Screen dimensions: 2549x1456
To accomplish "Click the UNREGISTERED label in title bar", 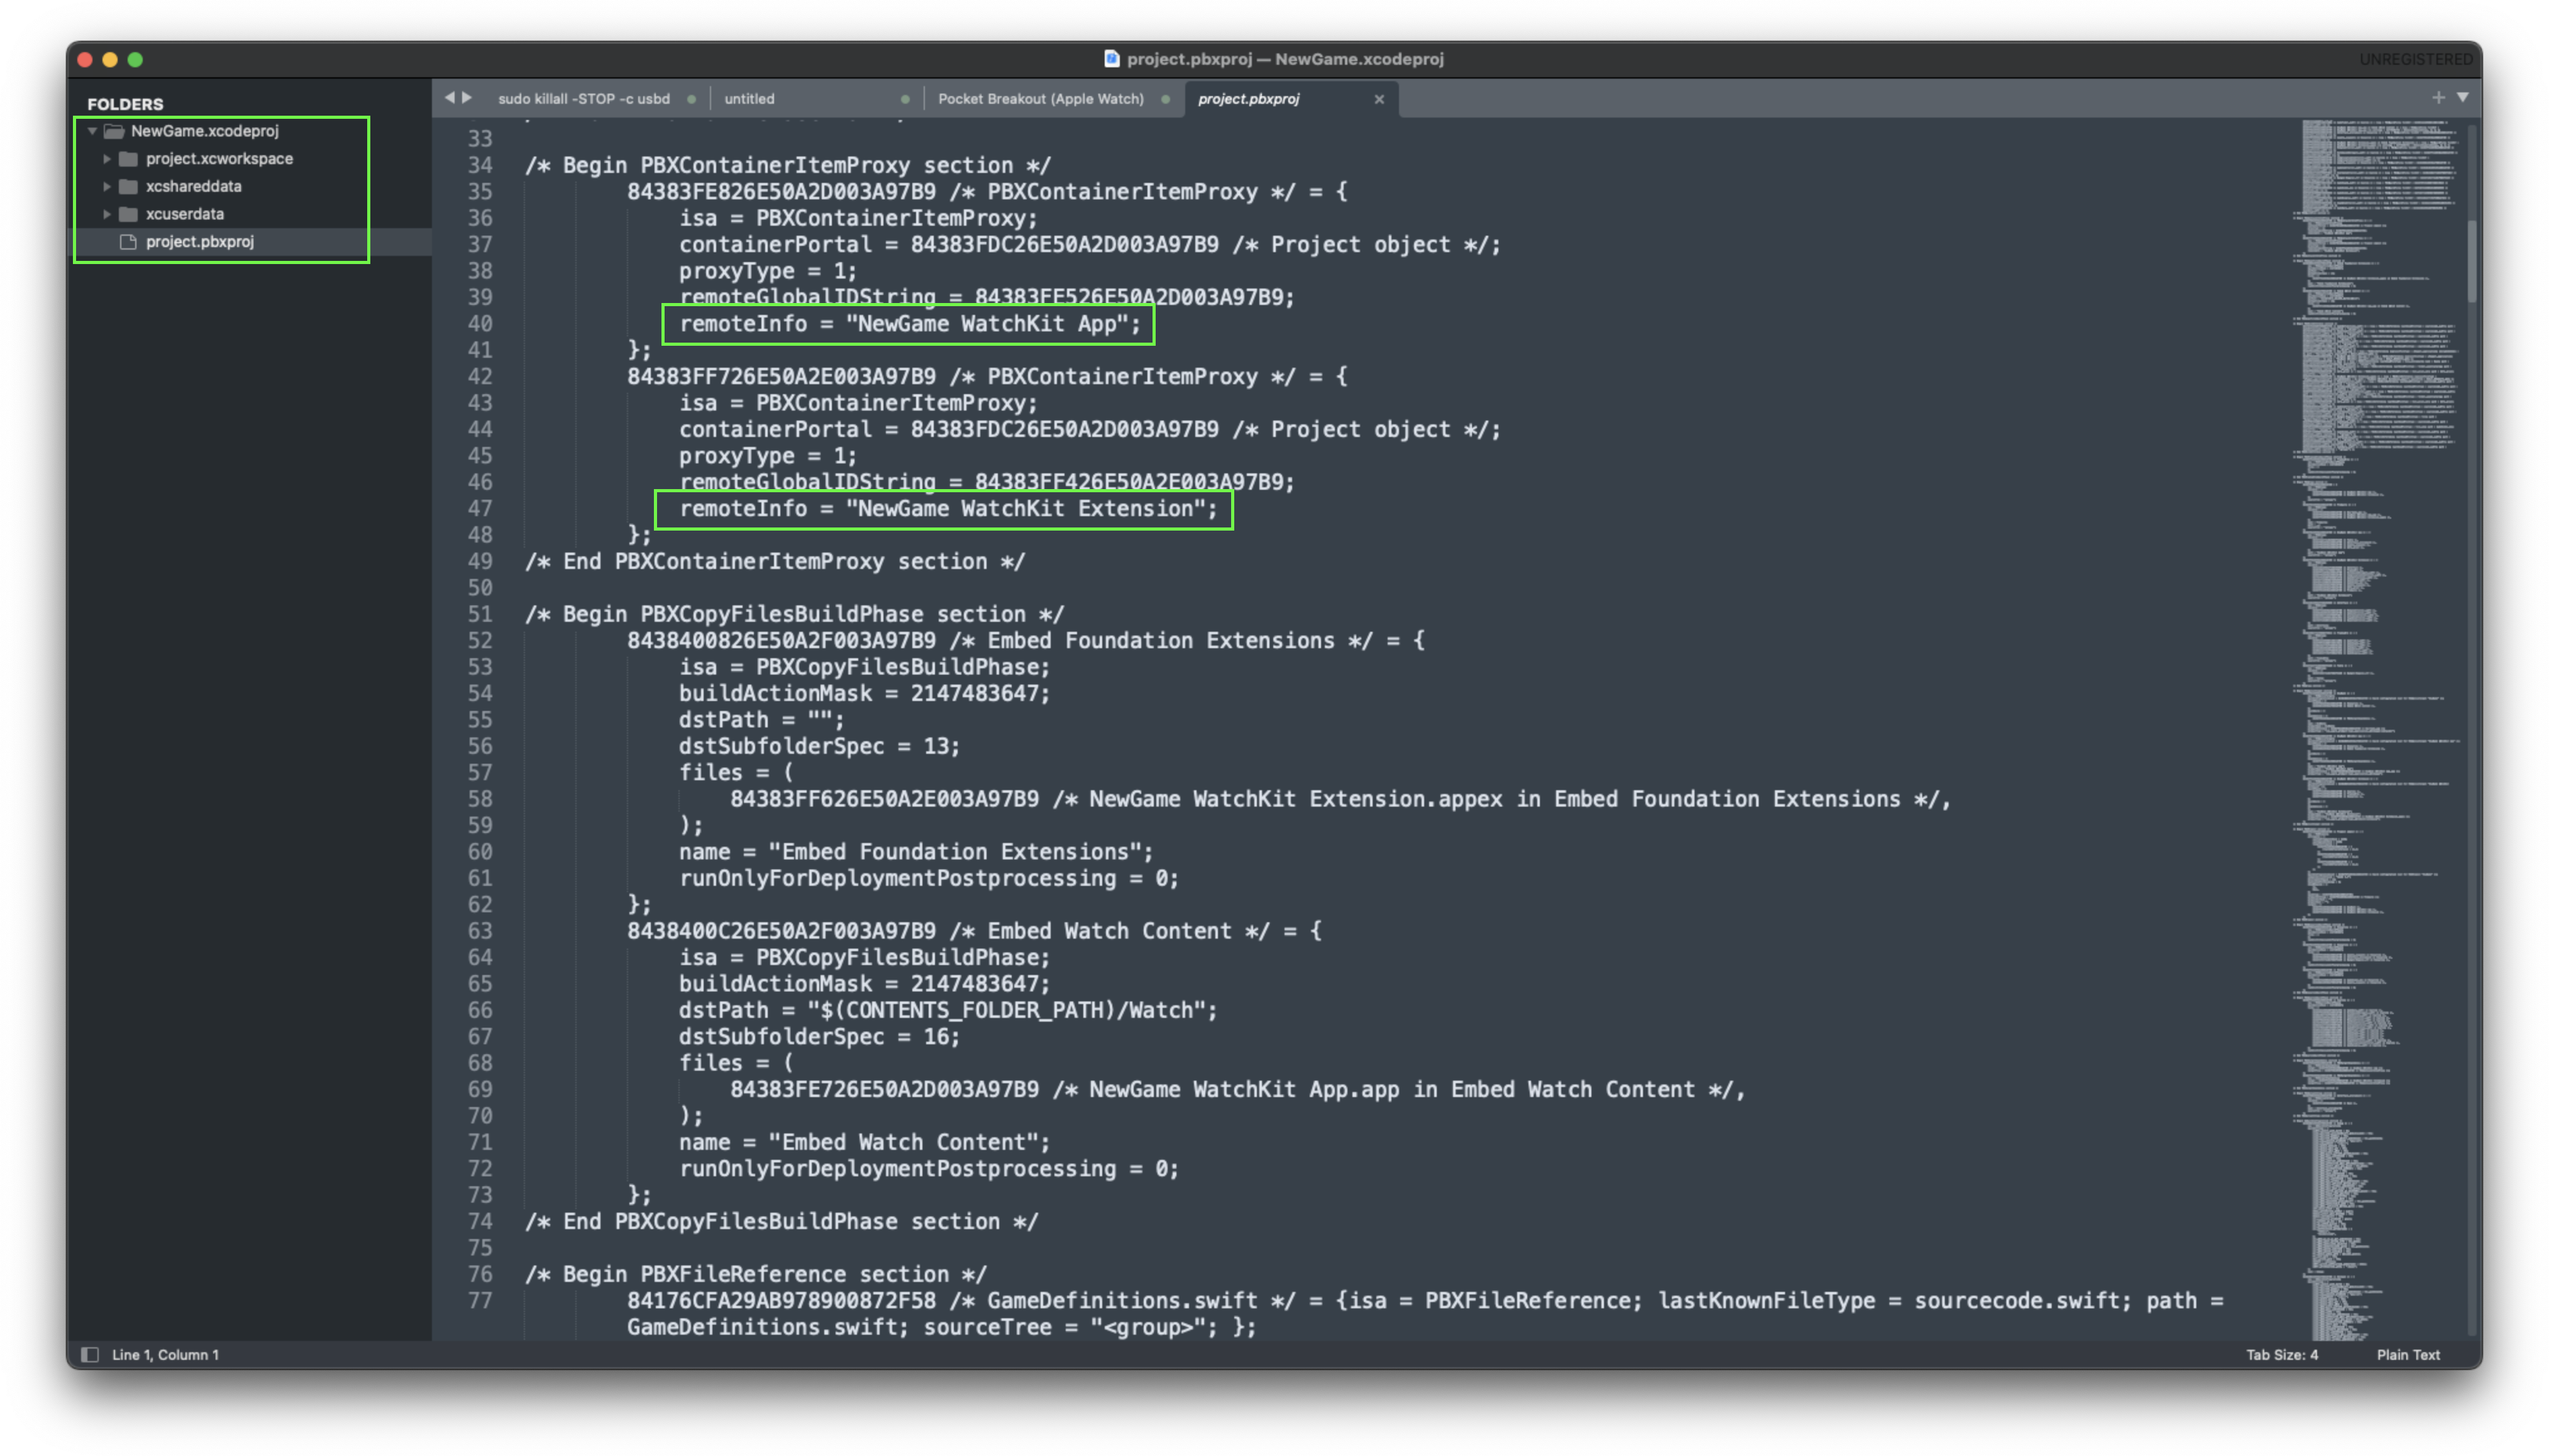I will pos(2415,59).
